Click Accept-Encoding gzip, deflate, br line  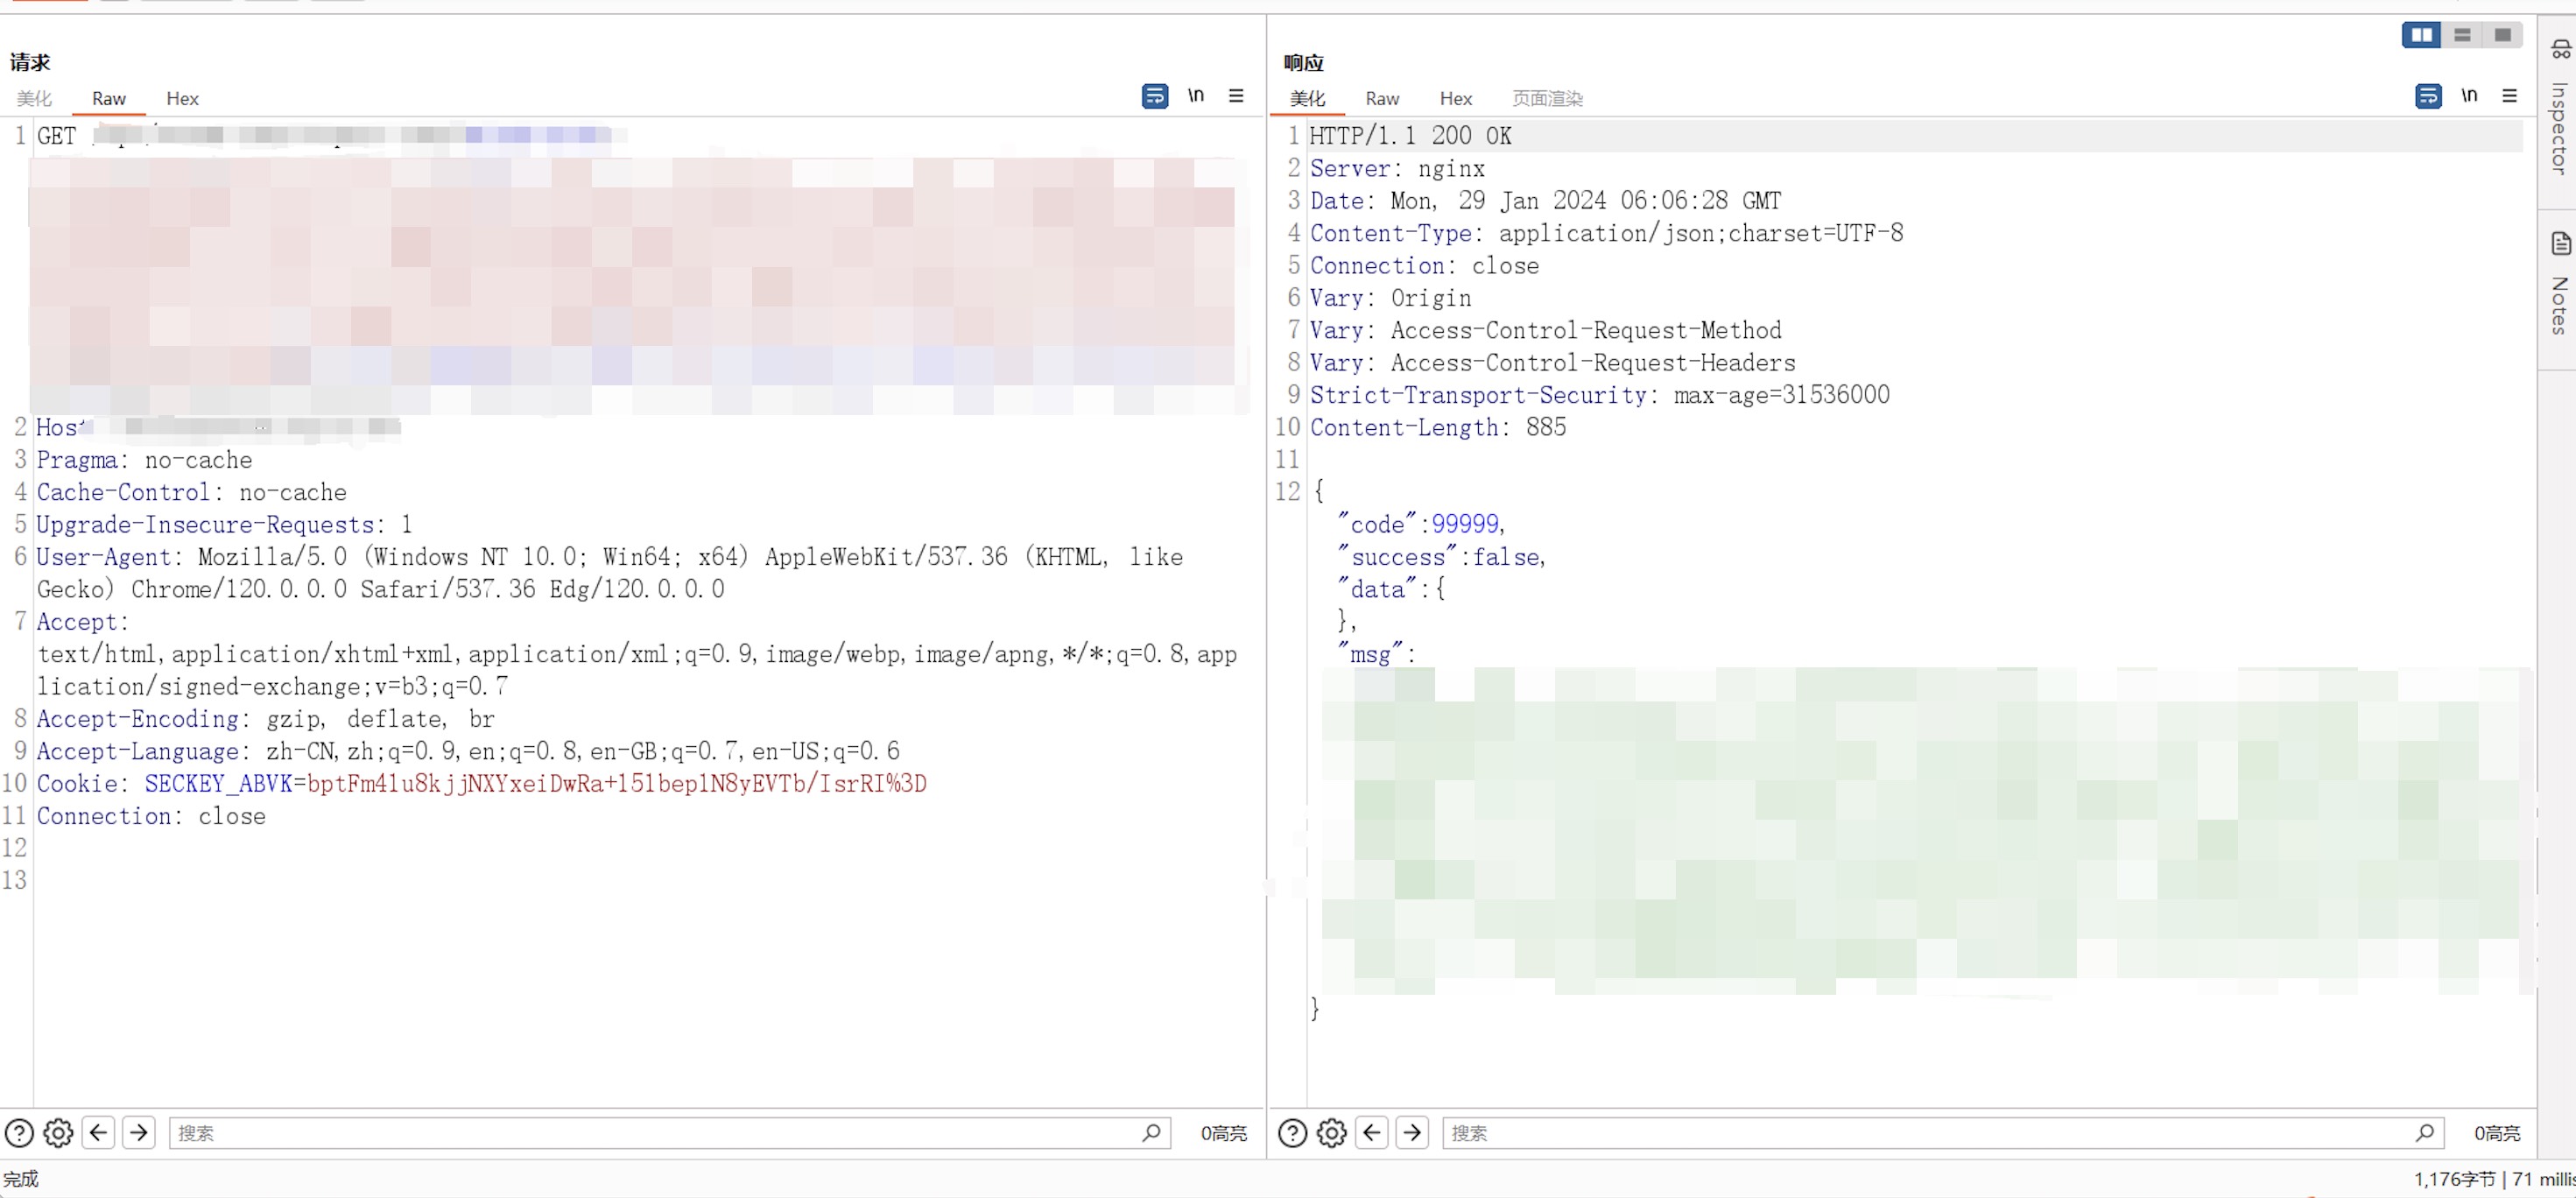[265, 719]
